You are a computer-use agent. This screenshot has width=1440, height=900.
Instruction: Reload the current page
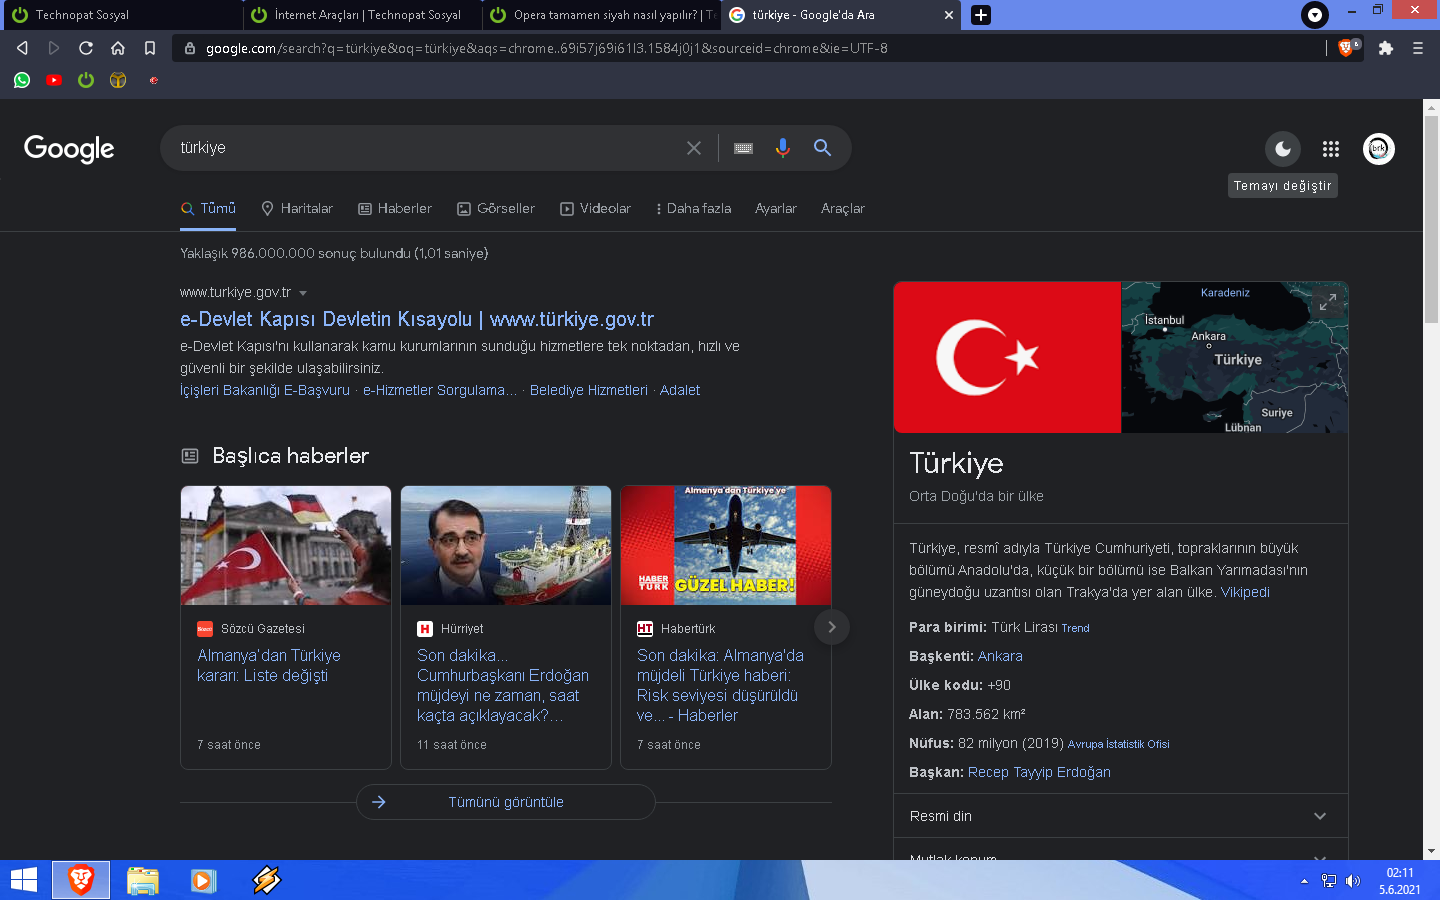point(86,48)
